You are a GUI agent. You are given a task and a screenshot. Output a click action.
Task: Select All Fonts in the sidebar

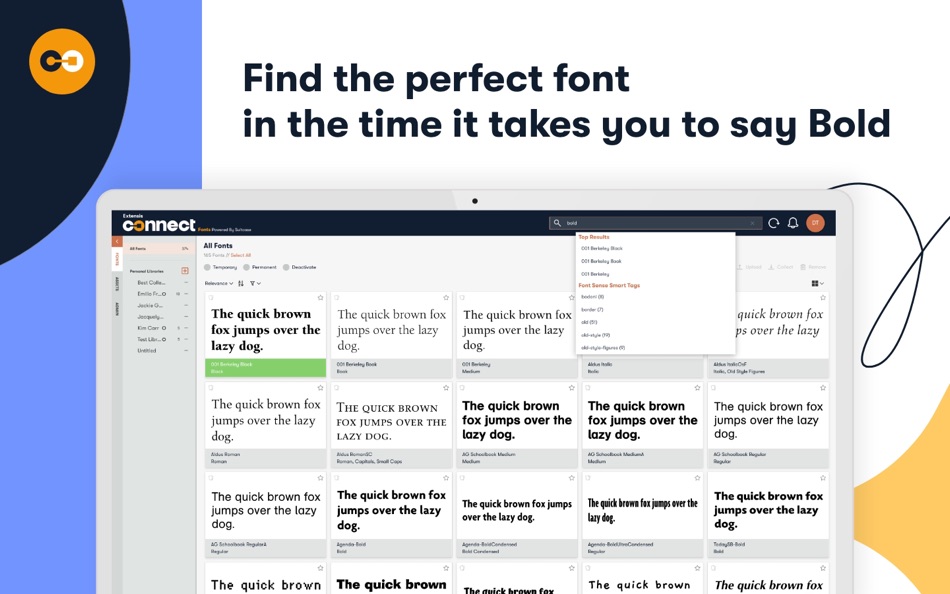pyautogui.click(x=159, y=249)
